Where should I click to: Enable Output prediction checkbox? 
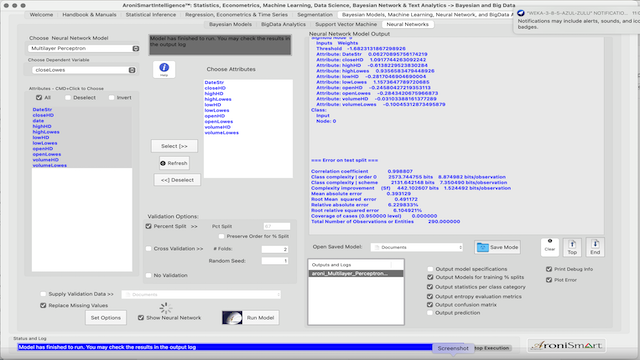tap(430, 313)
